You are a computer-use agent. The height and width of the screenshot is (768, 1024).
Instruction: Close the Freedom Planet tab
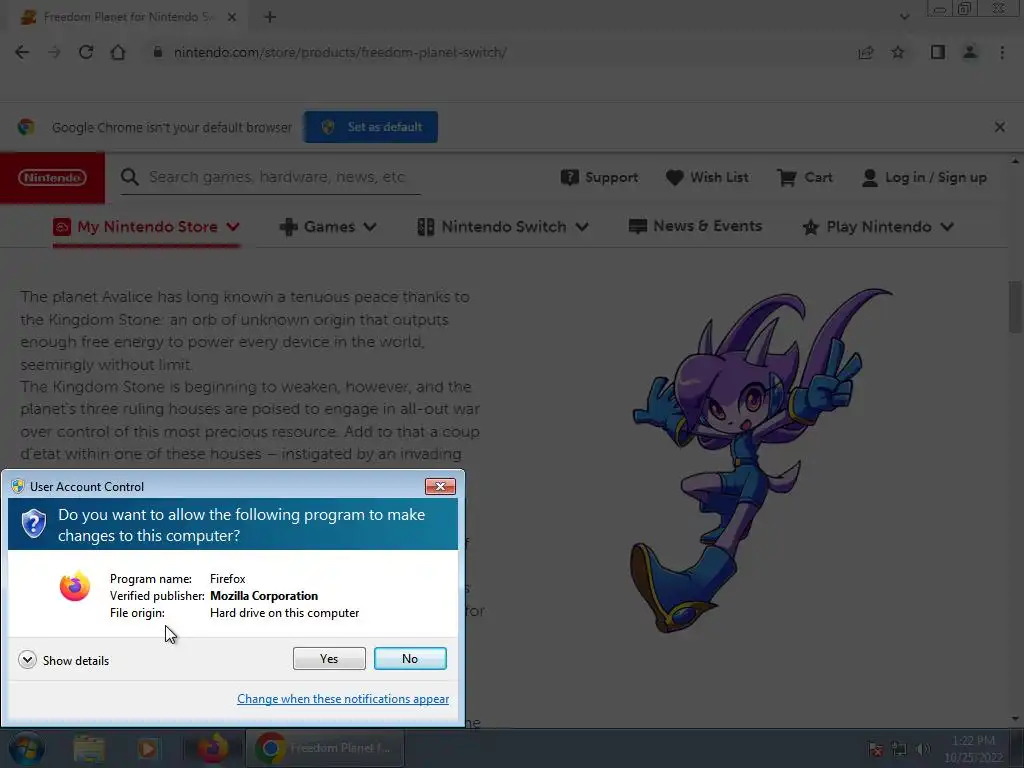click(232, 17)
